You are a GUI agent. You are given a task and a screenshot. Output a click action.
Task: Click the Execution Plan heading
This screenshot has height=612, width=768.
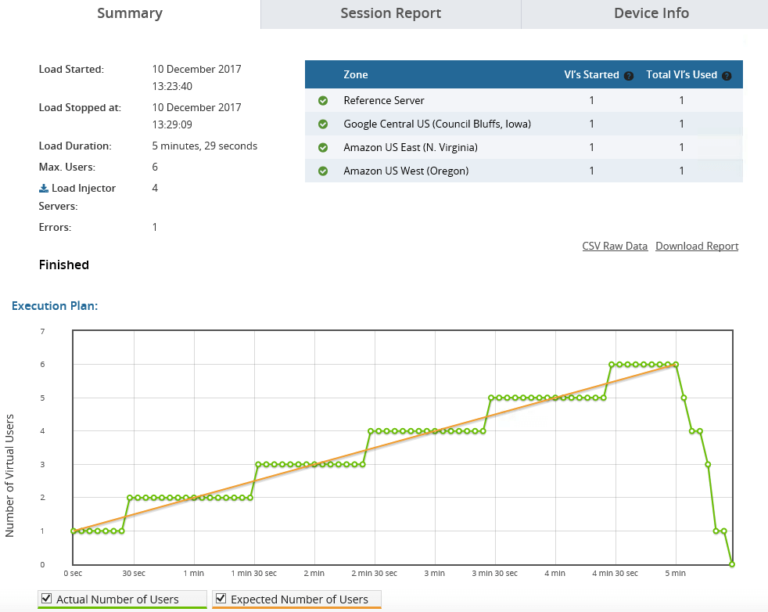55,306
